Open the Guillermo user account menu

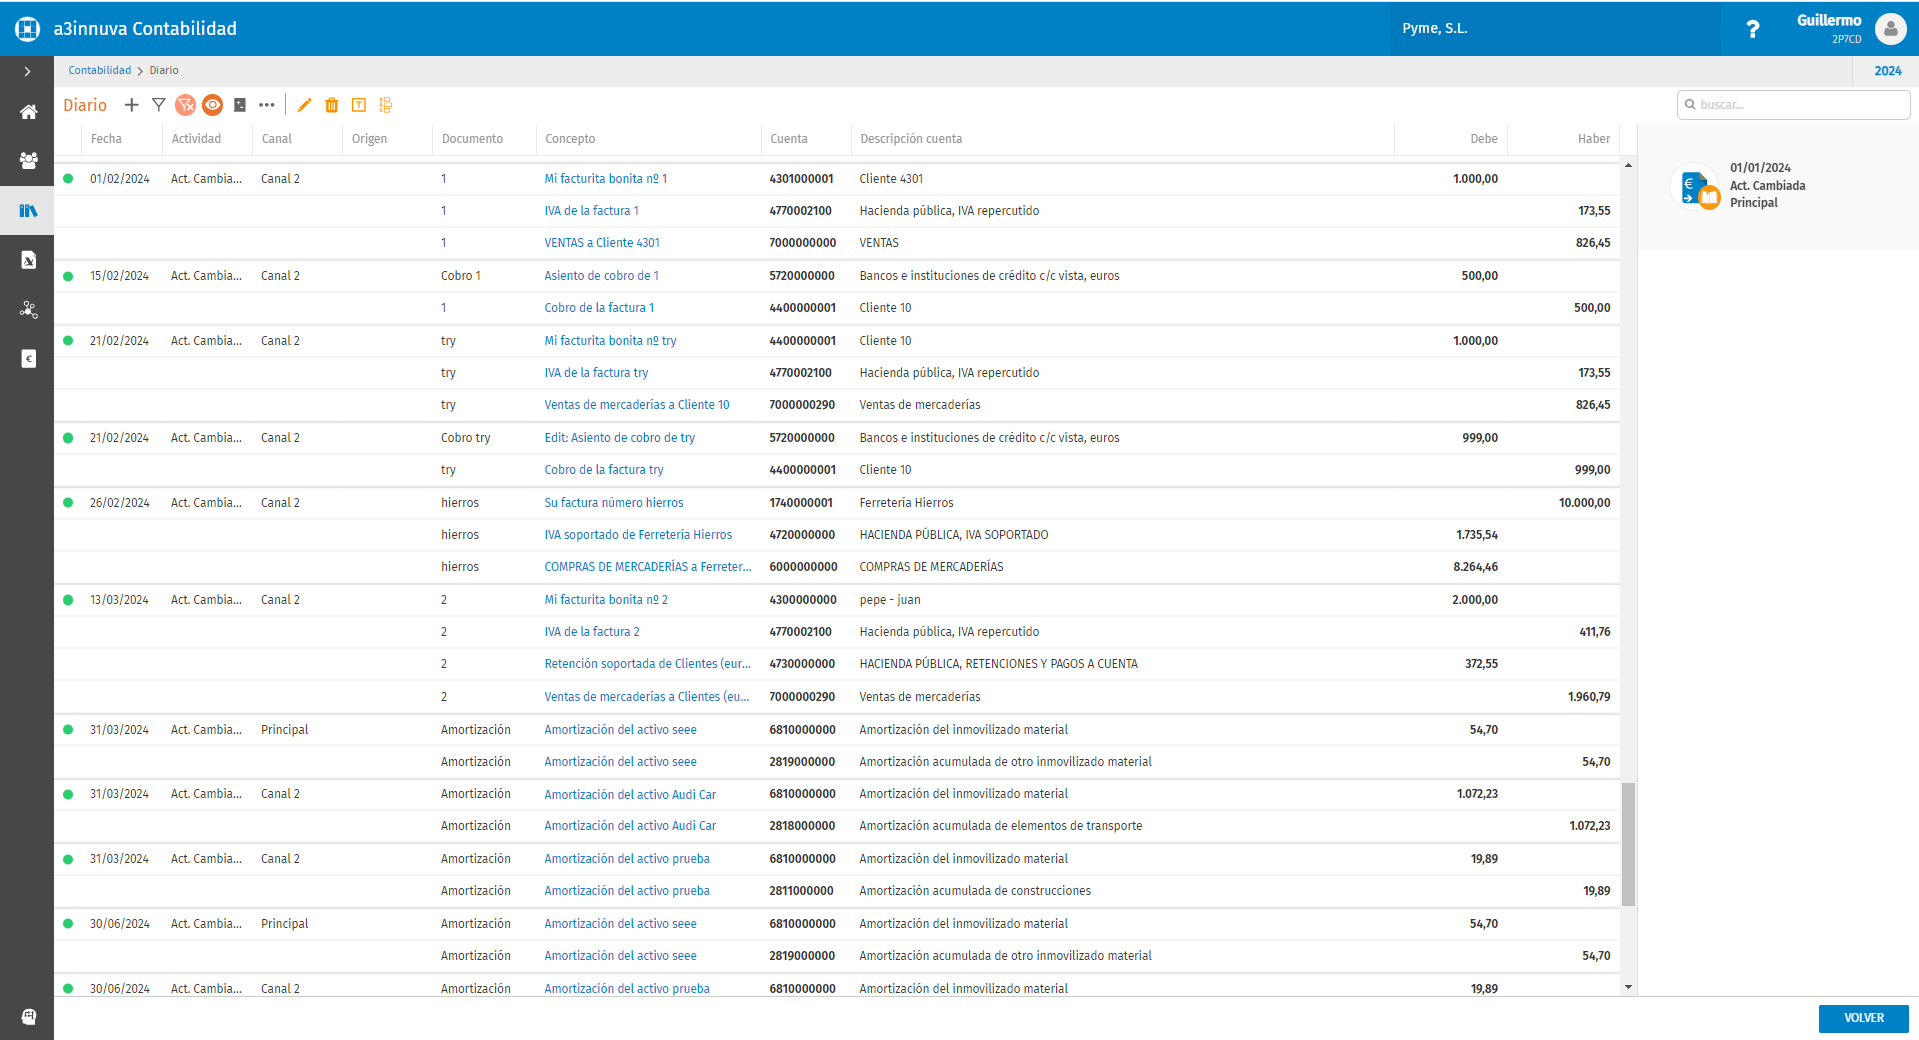1889,29
